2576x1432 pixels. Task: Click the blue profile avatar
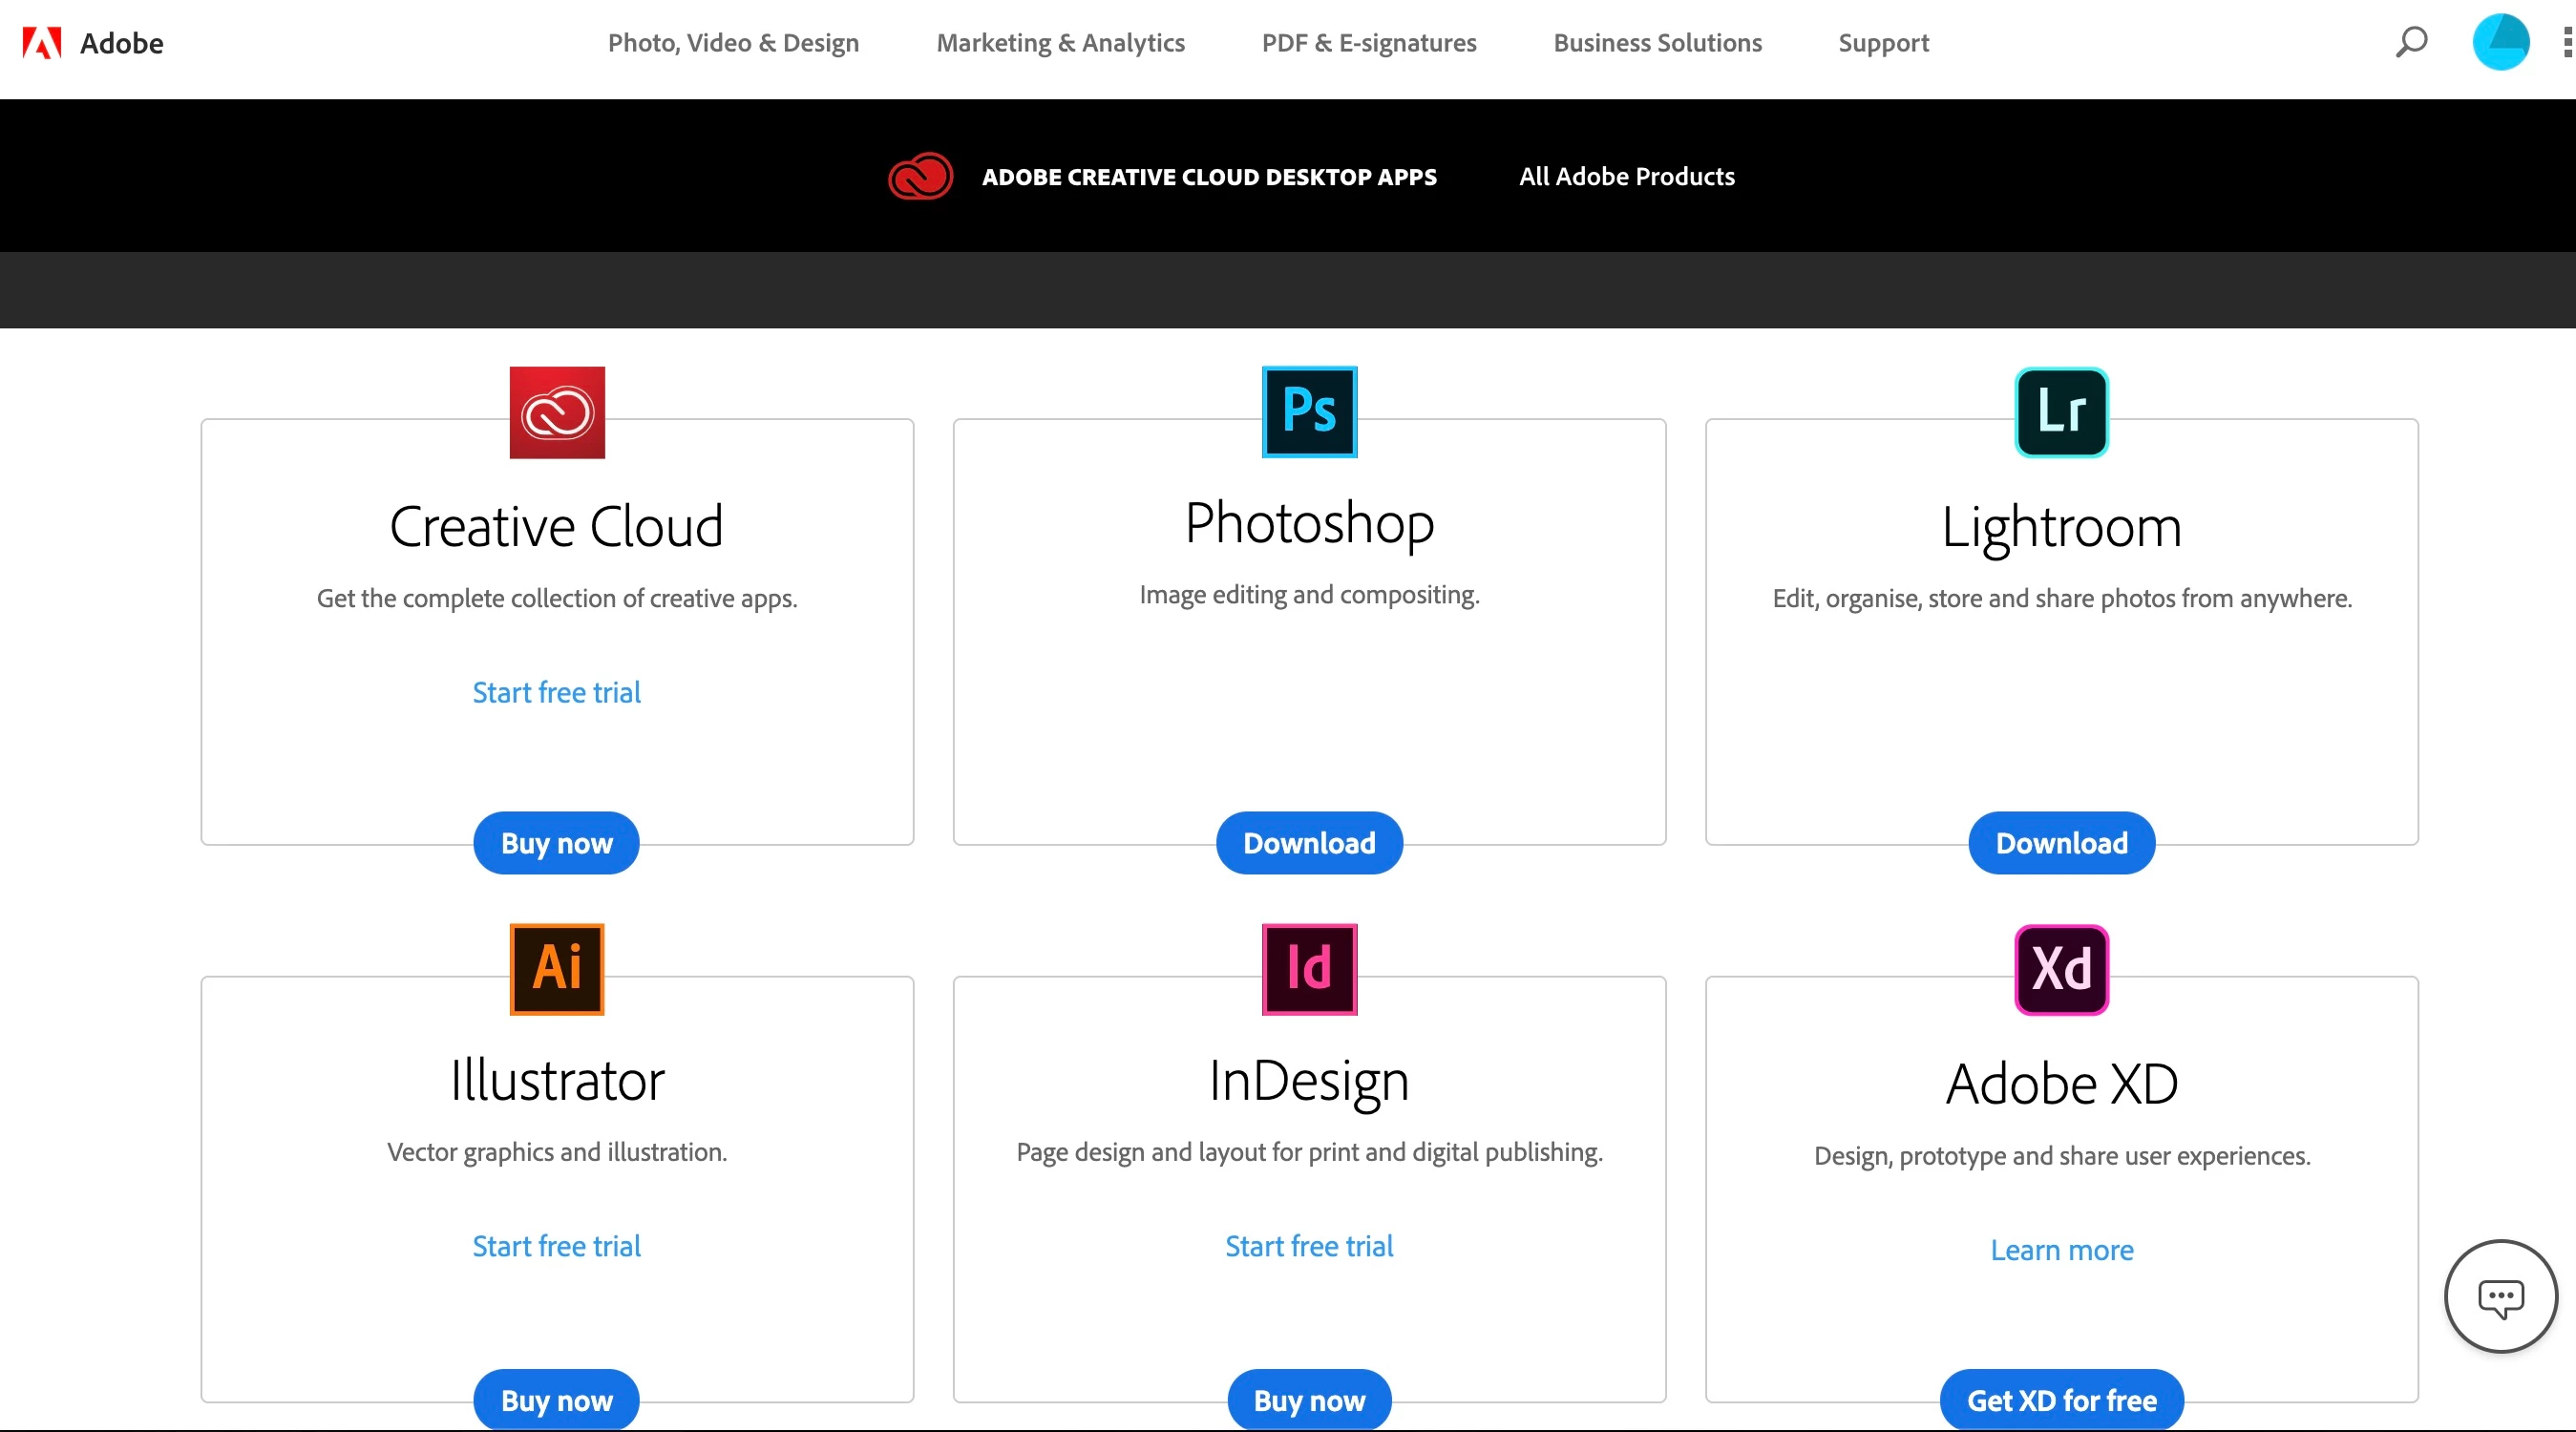[2500, 42]
